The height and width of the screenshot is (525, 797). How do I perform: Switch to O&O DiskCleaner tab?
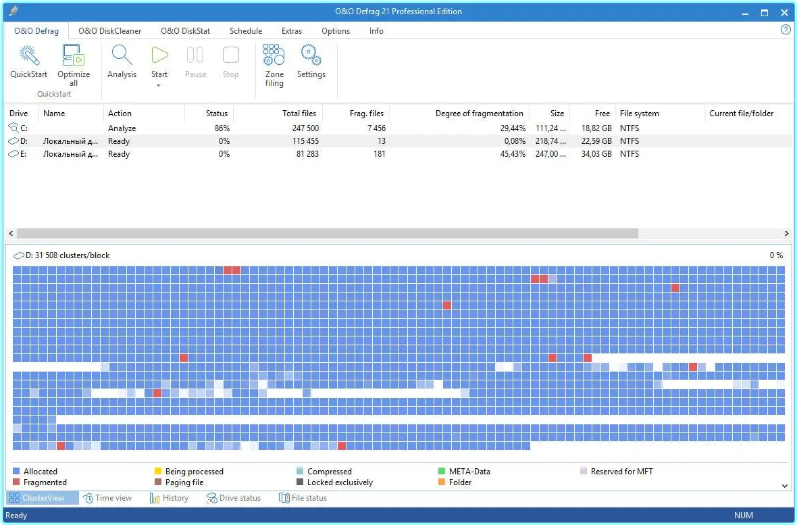pos(109,31)
